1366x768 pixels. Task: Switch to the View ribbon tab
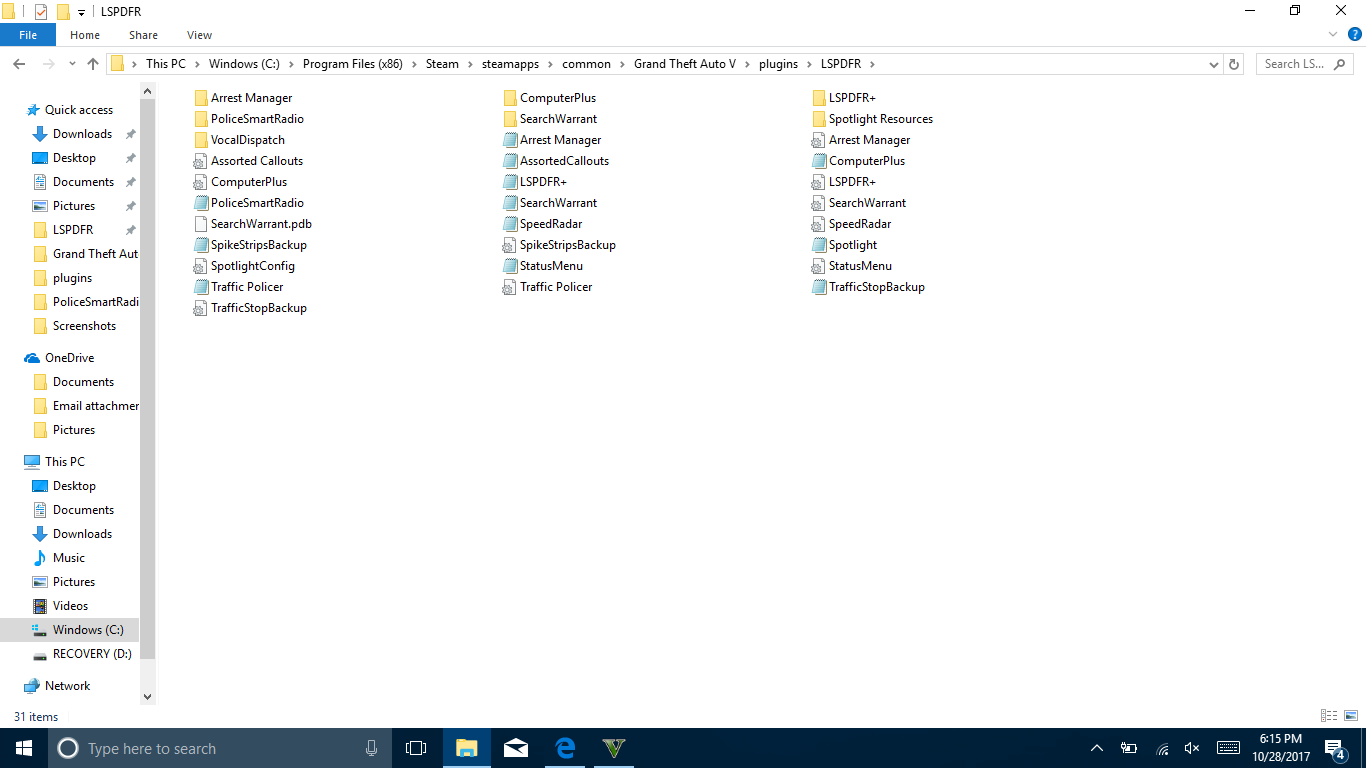tap(200, 35)
